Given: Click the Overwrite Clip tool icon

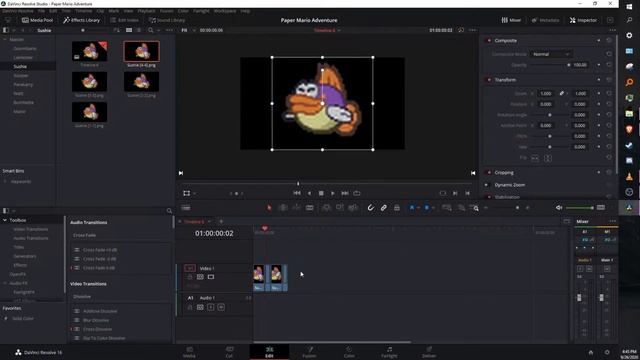Looking at the screenshot, I should [340, 208].
